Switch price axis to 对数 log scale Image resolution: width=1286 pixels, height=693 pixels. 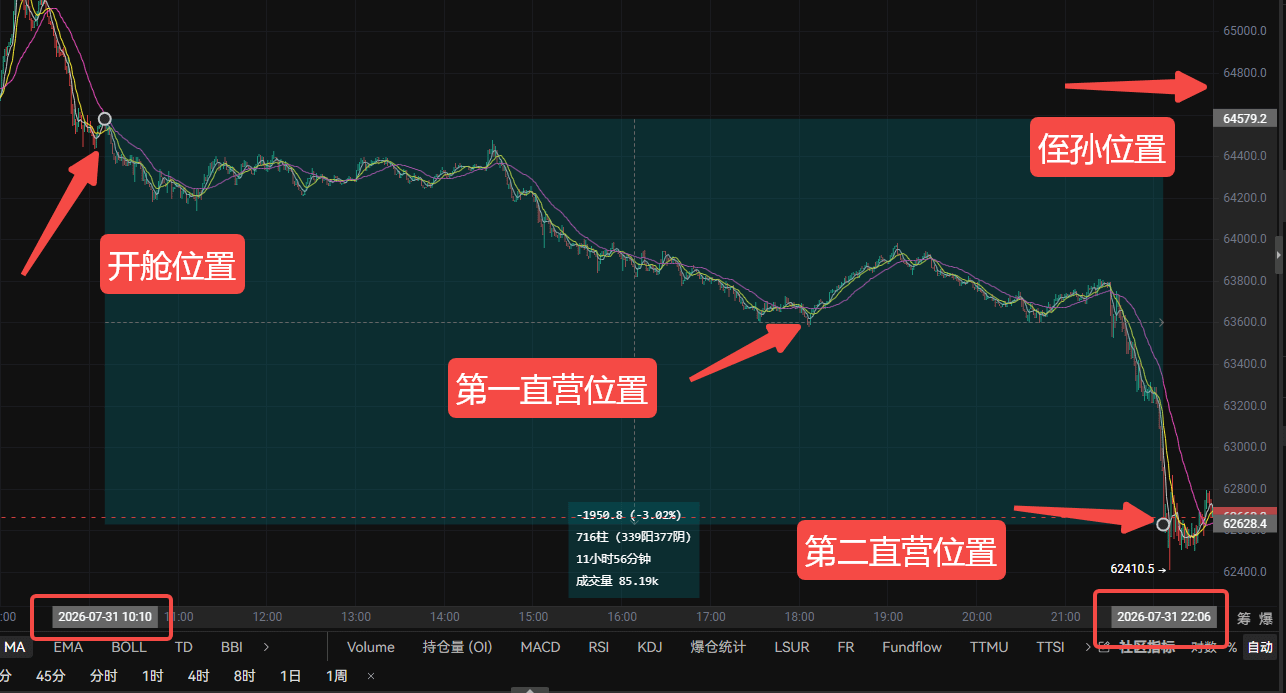[x=1204, y=647]
